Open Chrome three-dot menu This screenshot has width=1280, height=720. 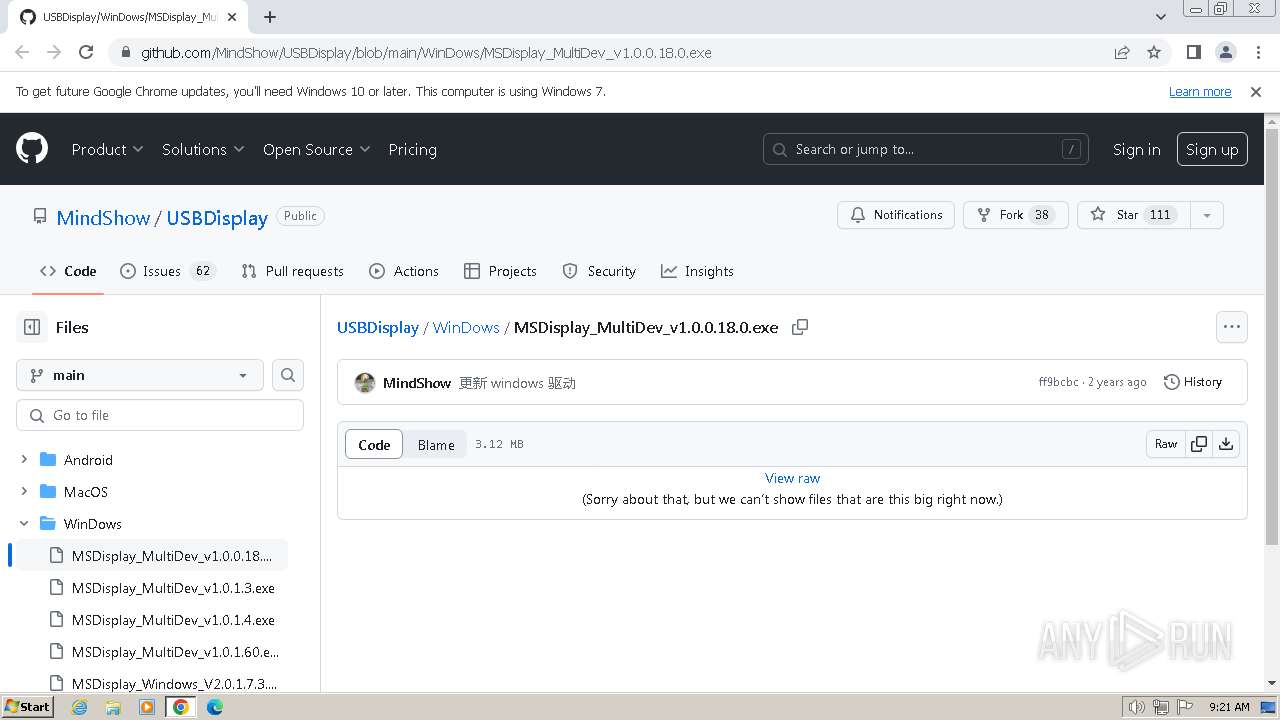(1256, 52)
